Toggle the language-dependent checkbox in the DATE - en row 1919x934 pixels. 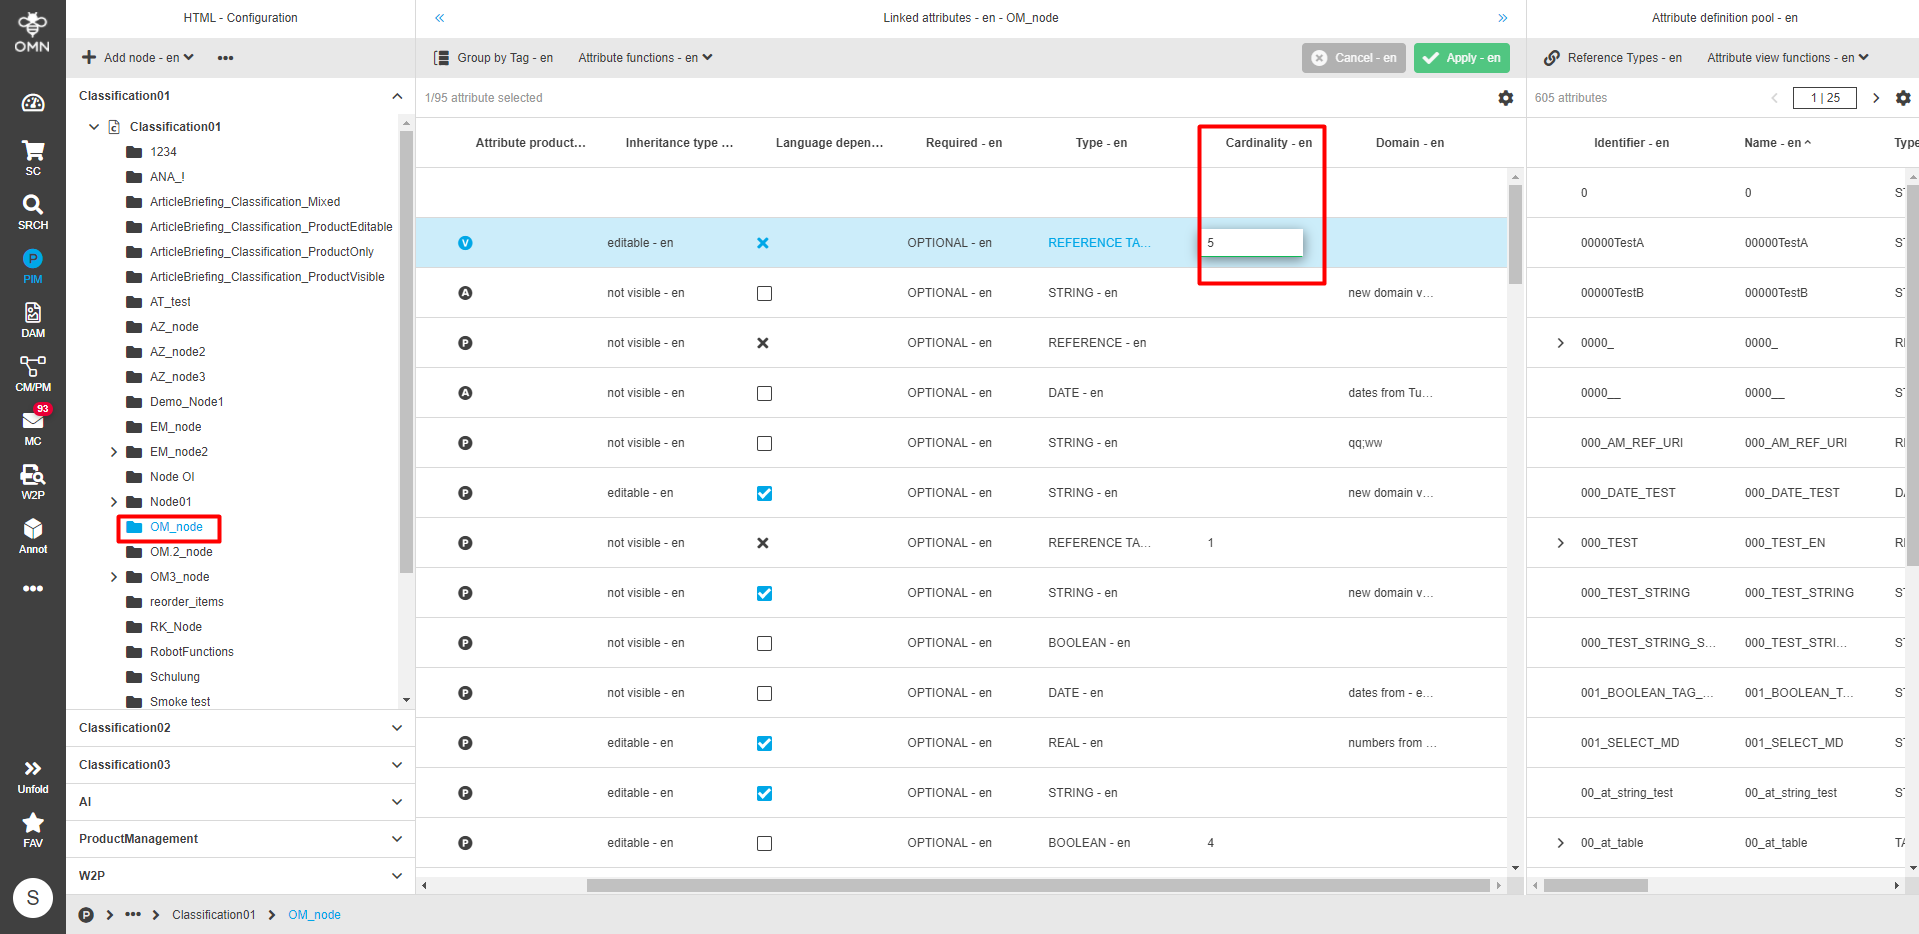(765, 393)
